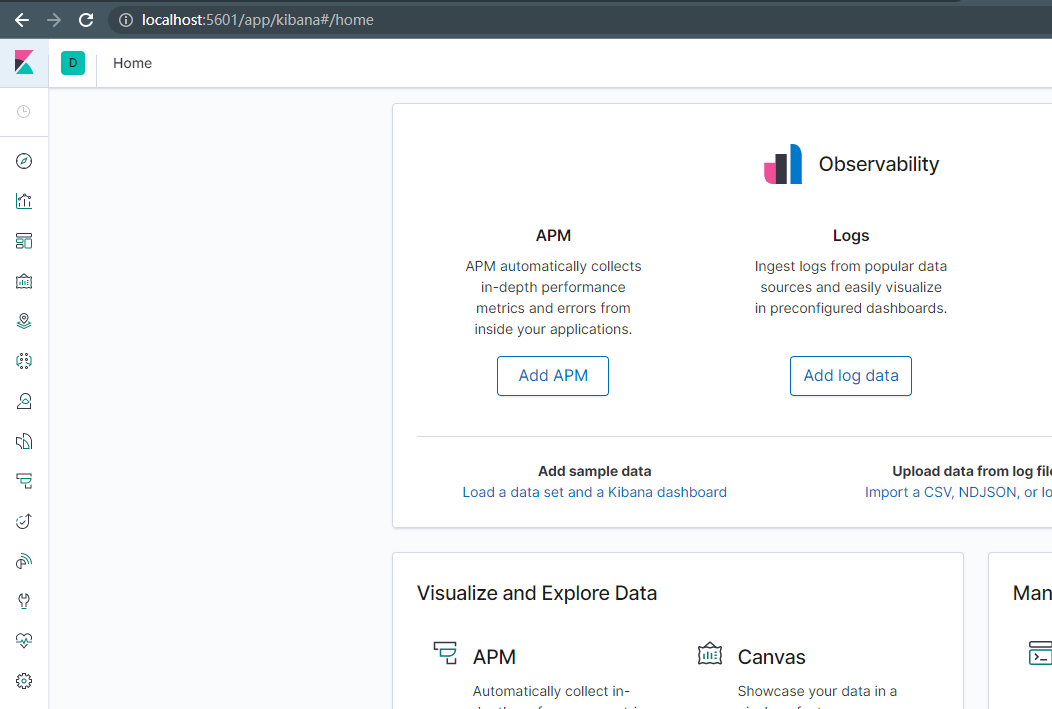
Task: Click the Home breadcrumb
Action: pos(132,63)
